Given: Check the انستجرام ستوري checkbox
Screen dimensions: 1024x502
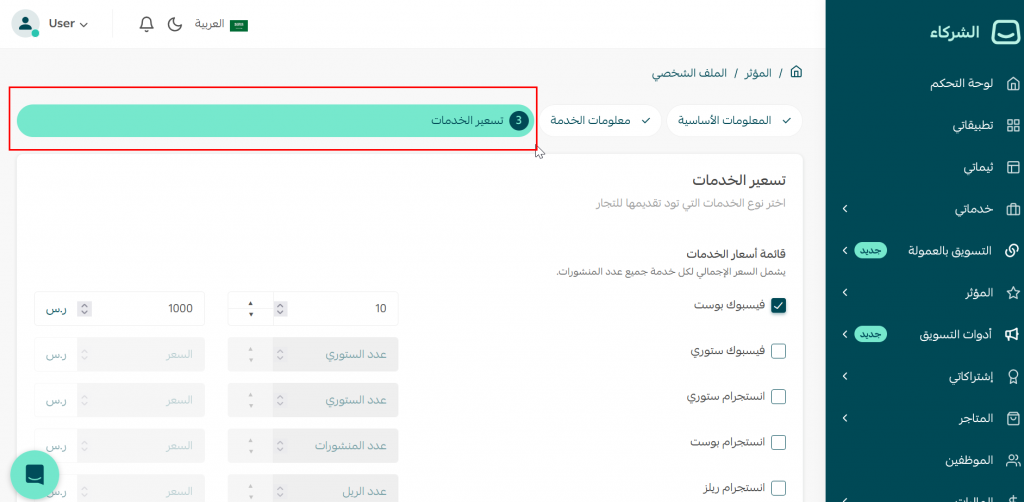Looking at the screenshot, I should [x=779, y=397].
